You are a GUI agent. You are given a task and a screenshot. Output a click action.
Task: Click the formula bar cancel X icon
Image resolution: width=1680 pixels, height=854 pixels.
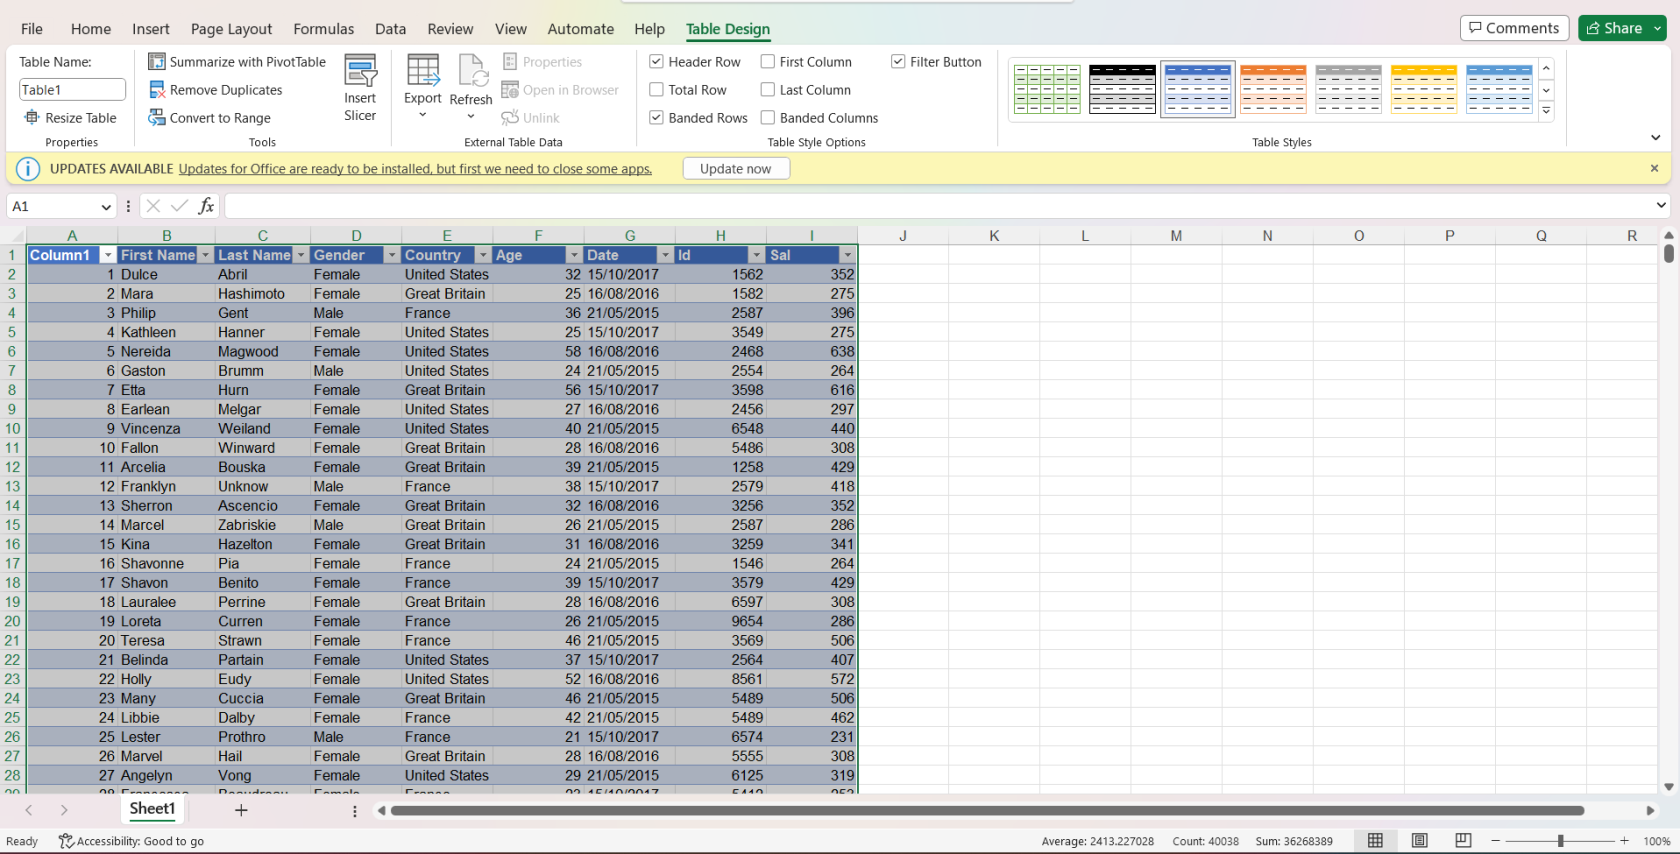(153, 206)
